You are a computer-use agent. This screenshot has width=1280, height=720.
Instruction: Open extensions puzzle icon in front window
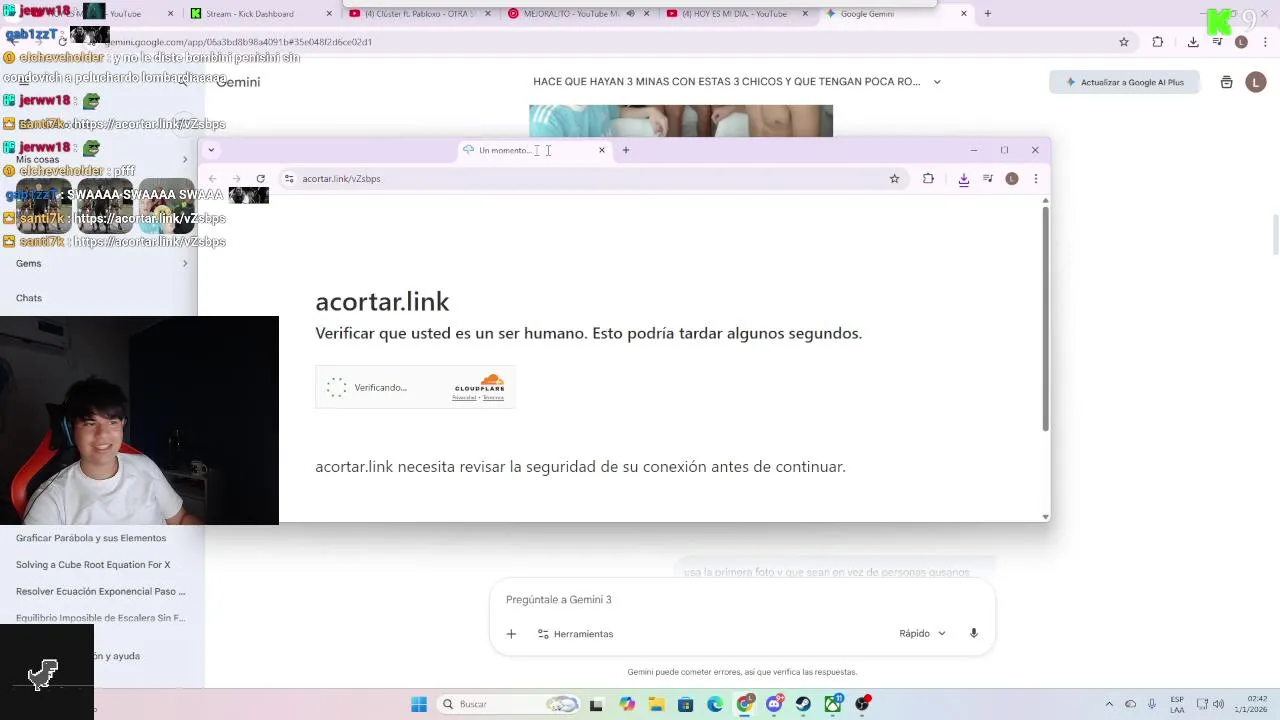[x=928, y=179]
